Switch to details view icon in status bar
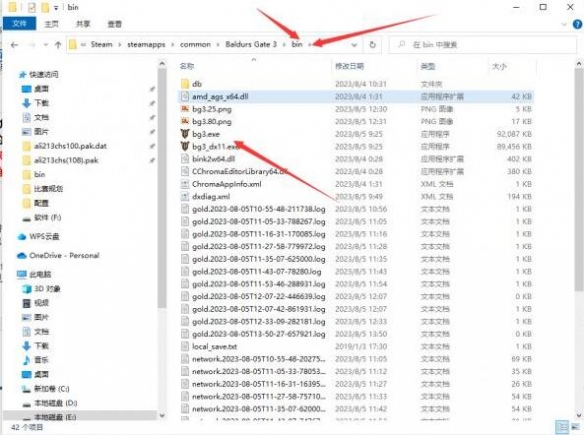The height and width of the screenshot is (435, 584). click(562, 427)
